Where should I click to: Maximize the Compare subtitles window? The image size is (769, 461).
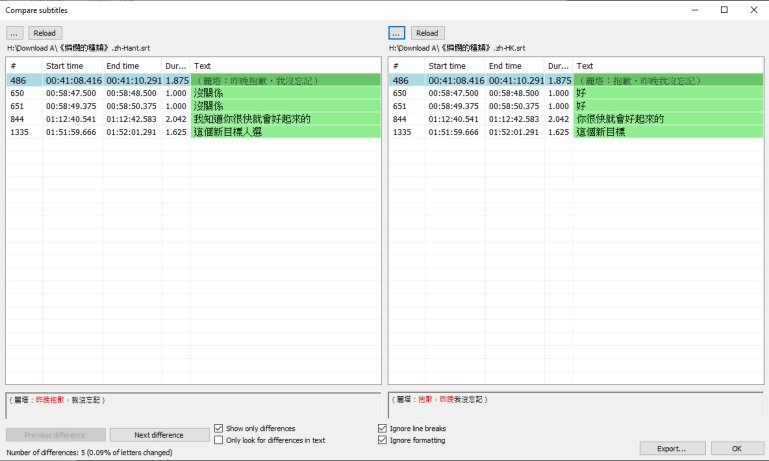tap(724, 10)
